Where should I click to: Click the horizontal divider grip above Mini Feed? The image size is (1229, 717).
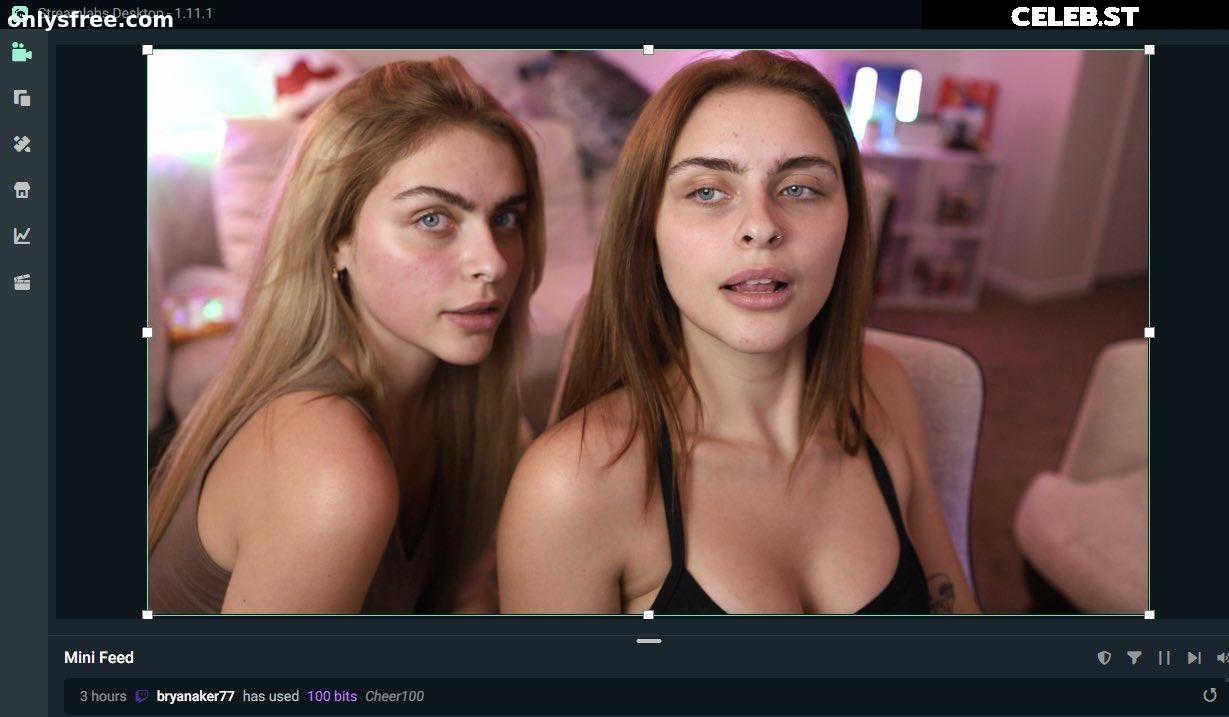pyautogui.click(x=649, y=641)
